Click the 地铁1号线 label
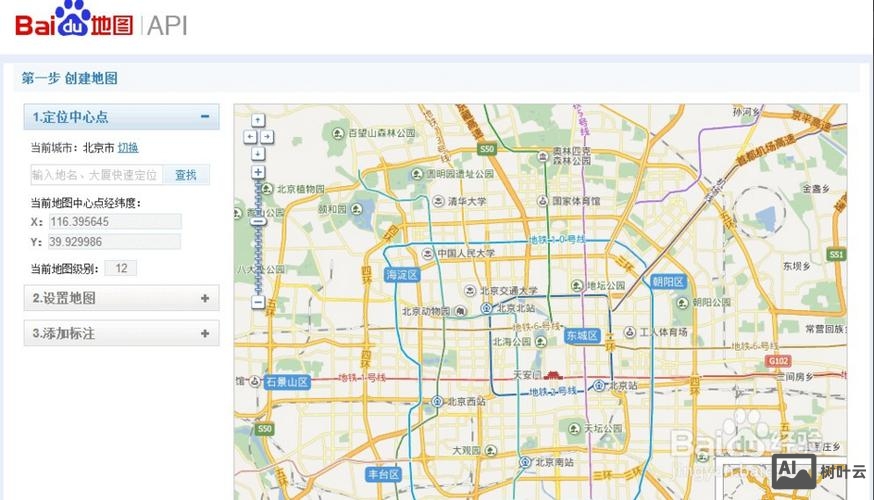 [x=362, y=377]
